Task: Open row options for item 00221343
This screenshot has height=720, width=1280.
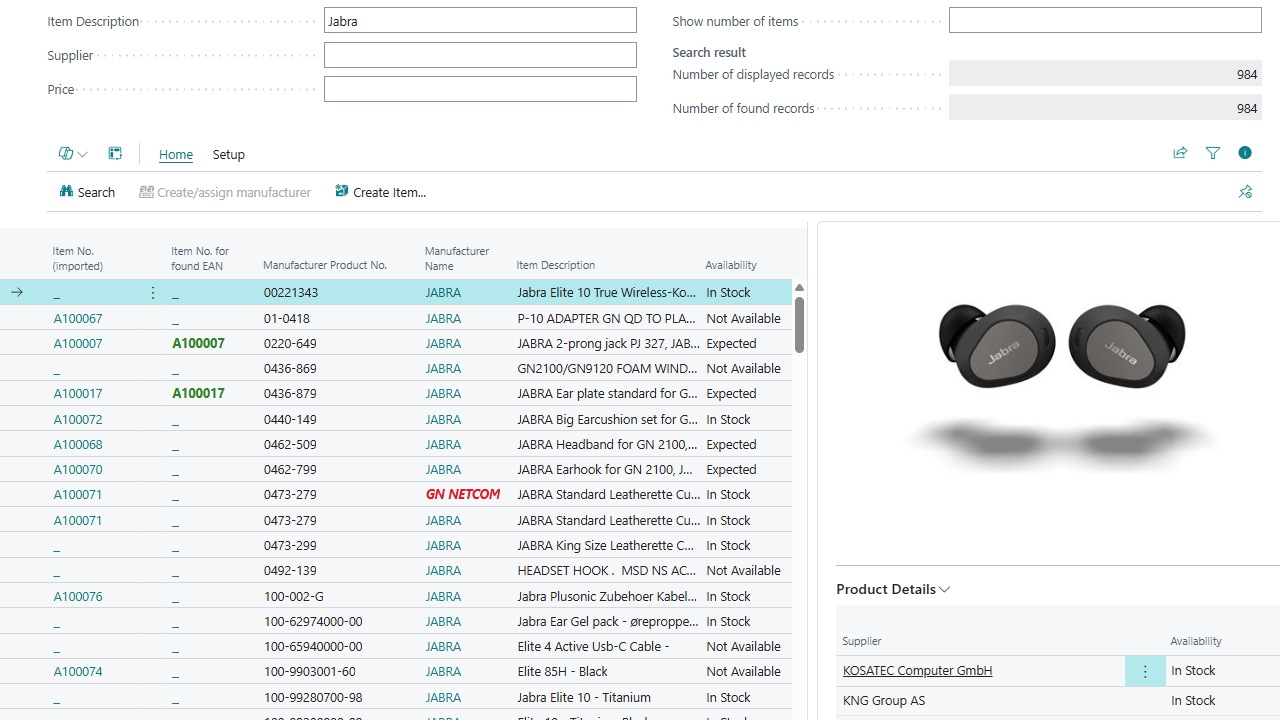Action: point(153,293)
